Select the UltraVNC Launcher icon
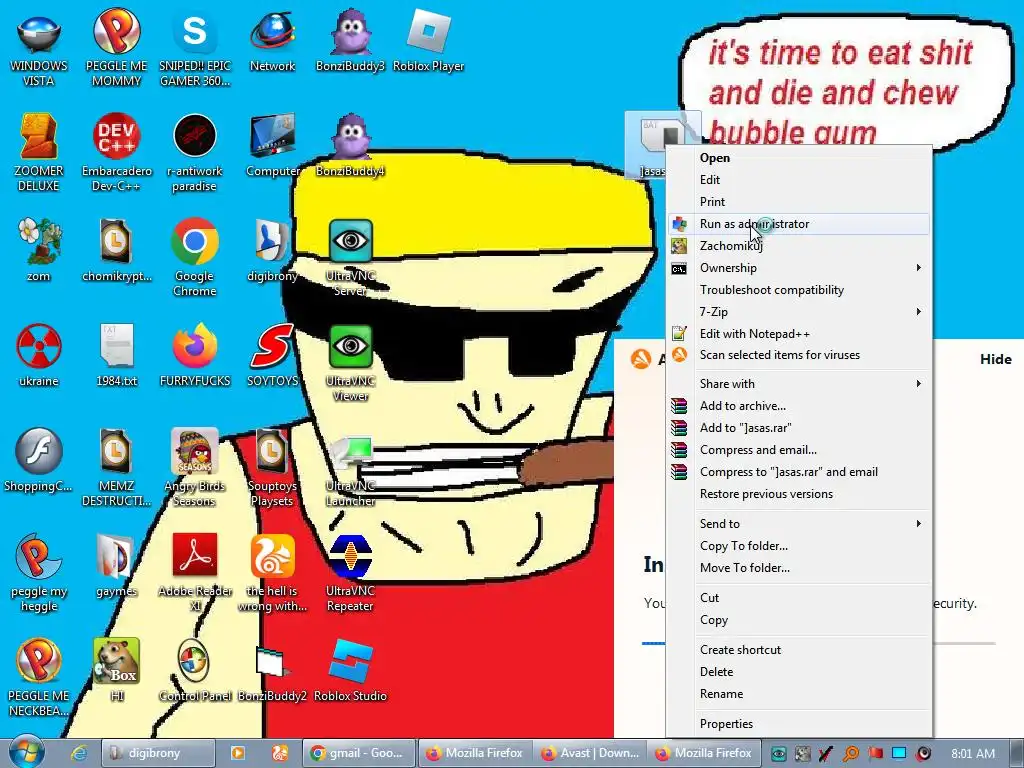This screenshot has height=768, width=1024. 351,472
